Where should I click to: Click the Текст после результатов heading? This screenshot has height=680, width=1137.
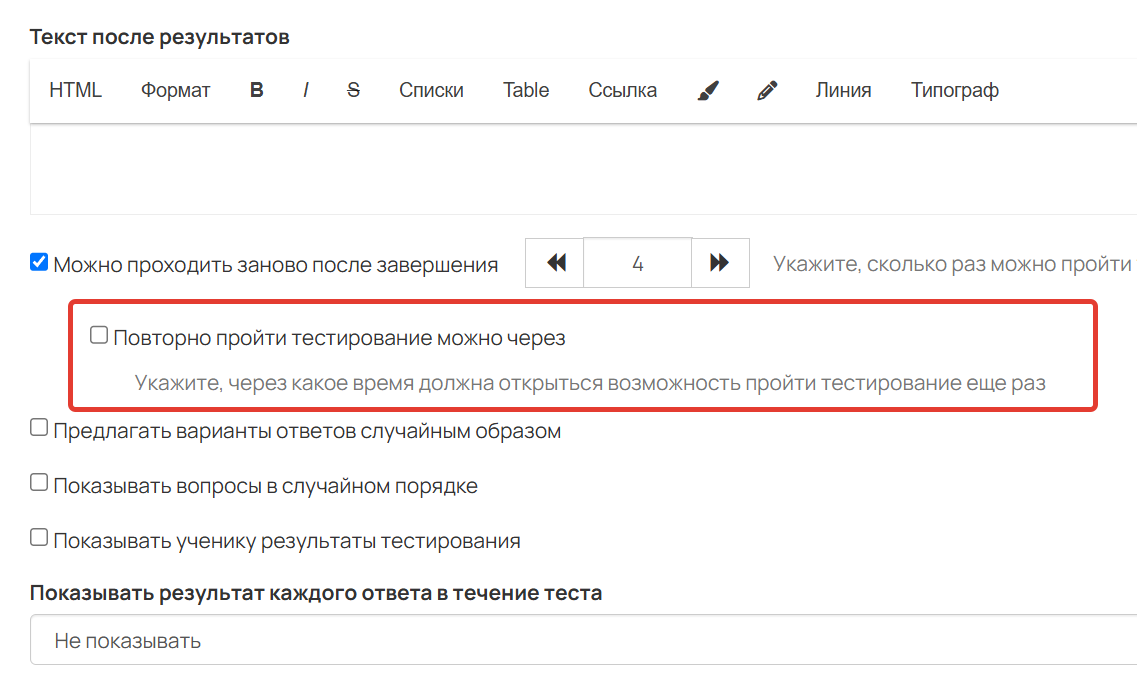pos(160,37)
